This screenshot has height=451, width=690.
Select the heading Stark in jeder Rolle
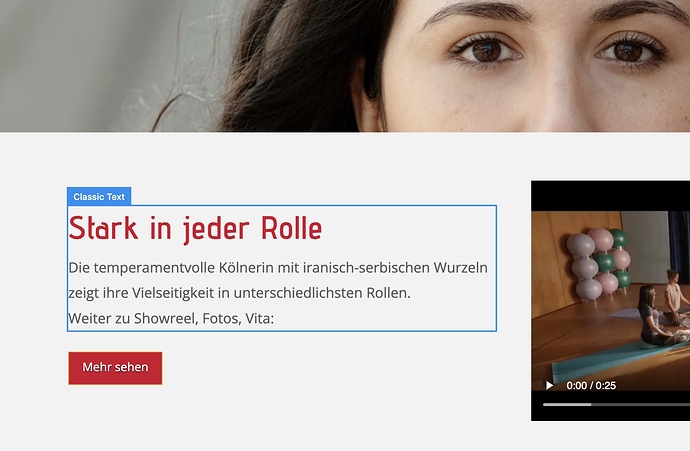(x=195, y=229)
